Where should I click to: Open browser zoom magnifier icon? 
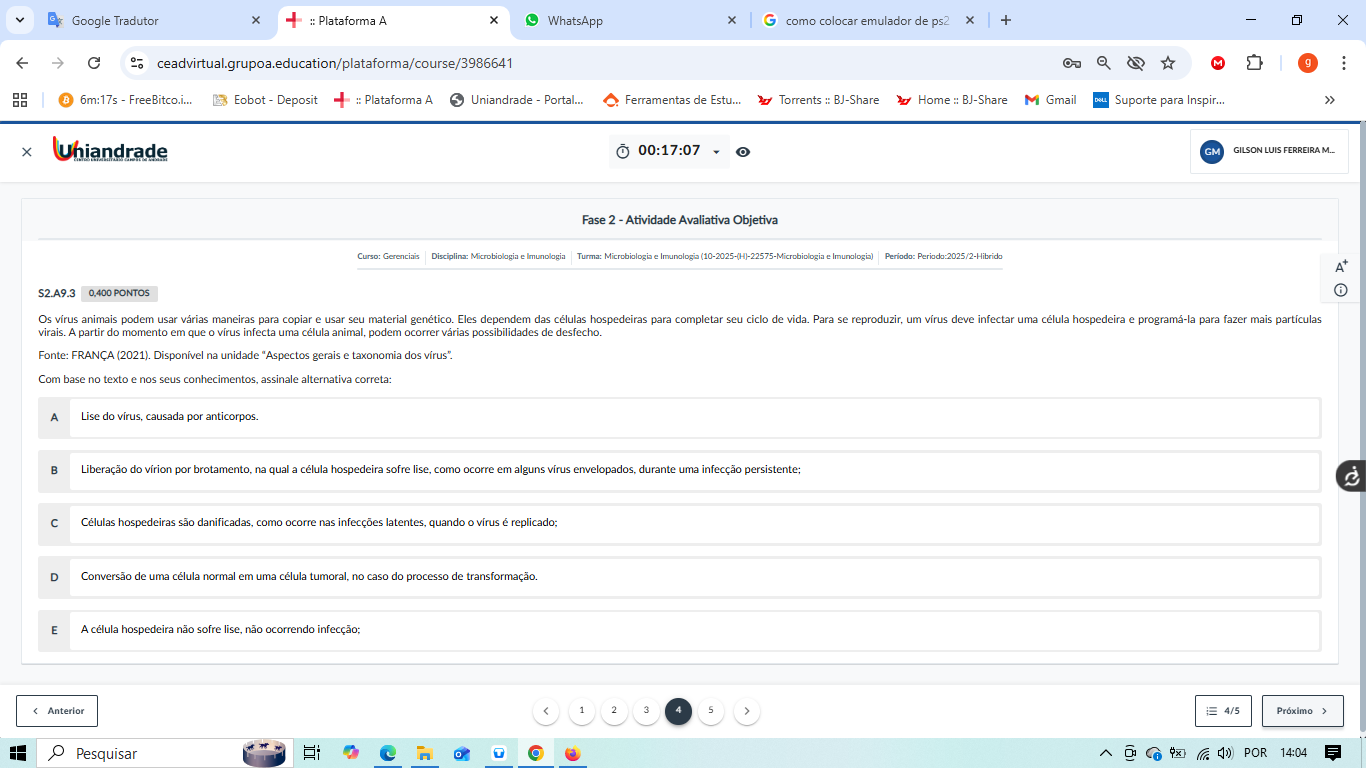[1104, 63]
